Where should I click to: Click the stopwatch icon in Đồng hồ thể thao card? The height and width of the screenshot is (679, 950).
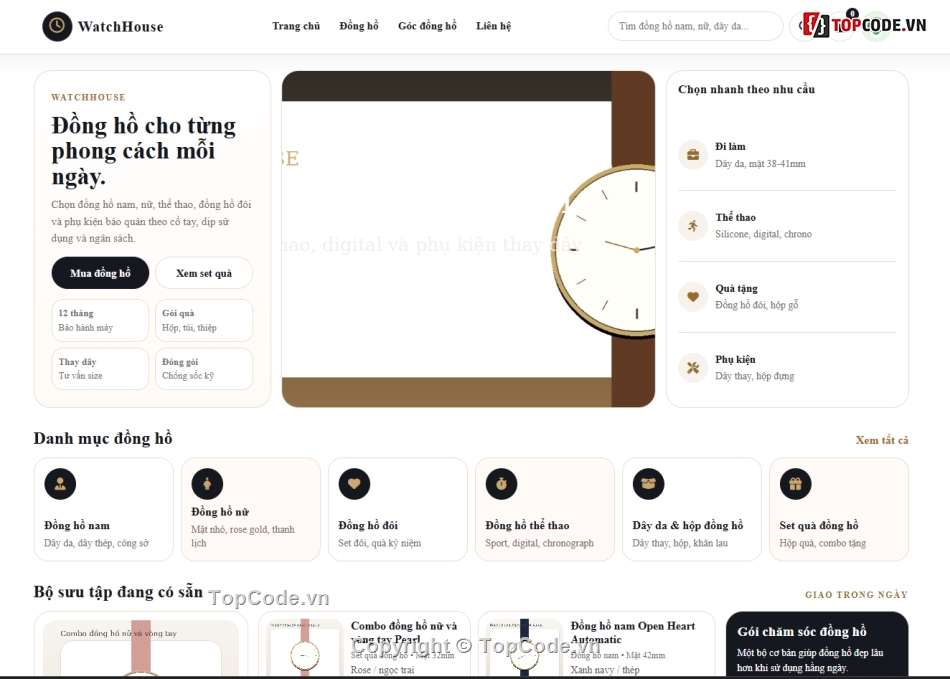point(501,484)
